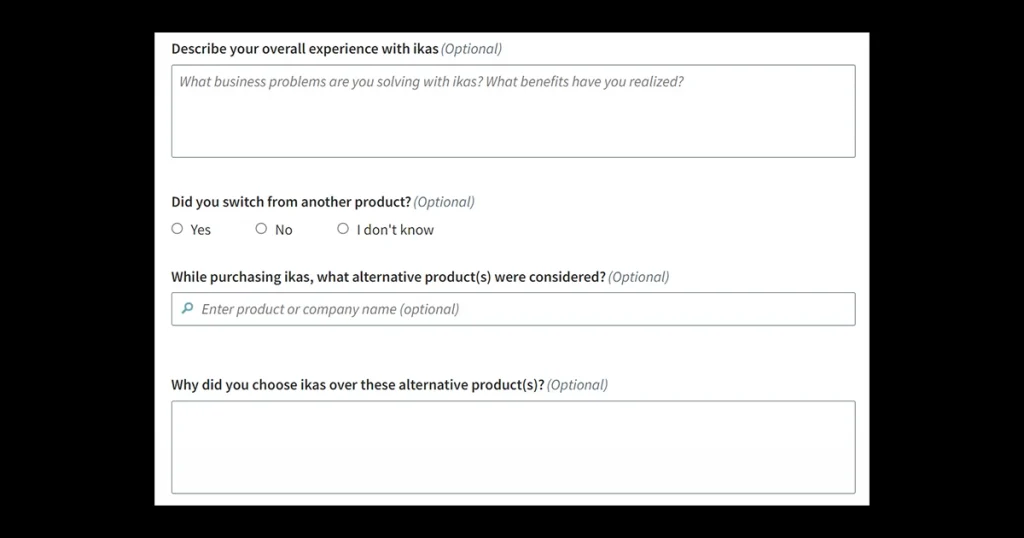Click the 'While purchasing ikas' question label
Screen dimensions: 1024x538
tap(389, 277)
